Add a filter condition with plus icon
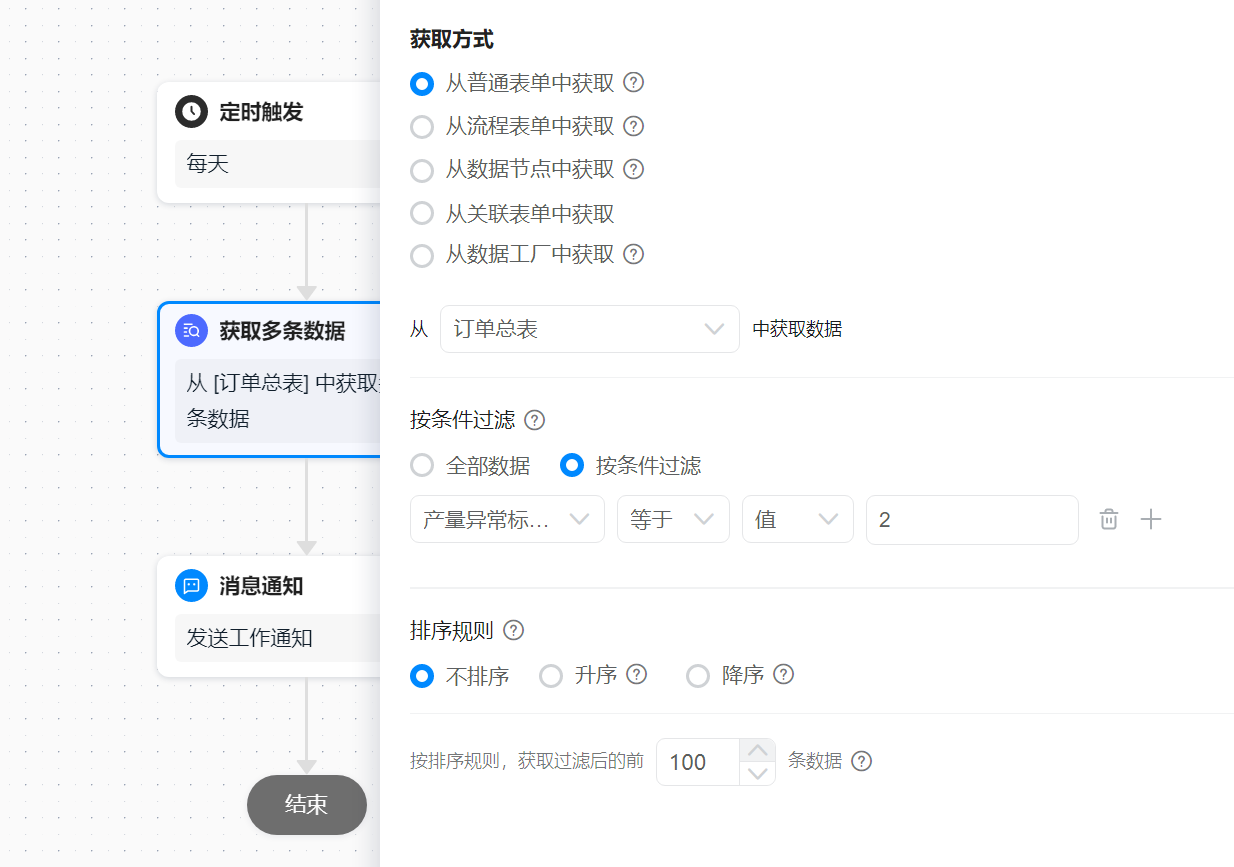The width and height of the screenshot is (1234, 867). point(1151,520)
